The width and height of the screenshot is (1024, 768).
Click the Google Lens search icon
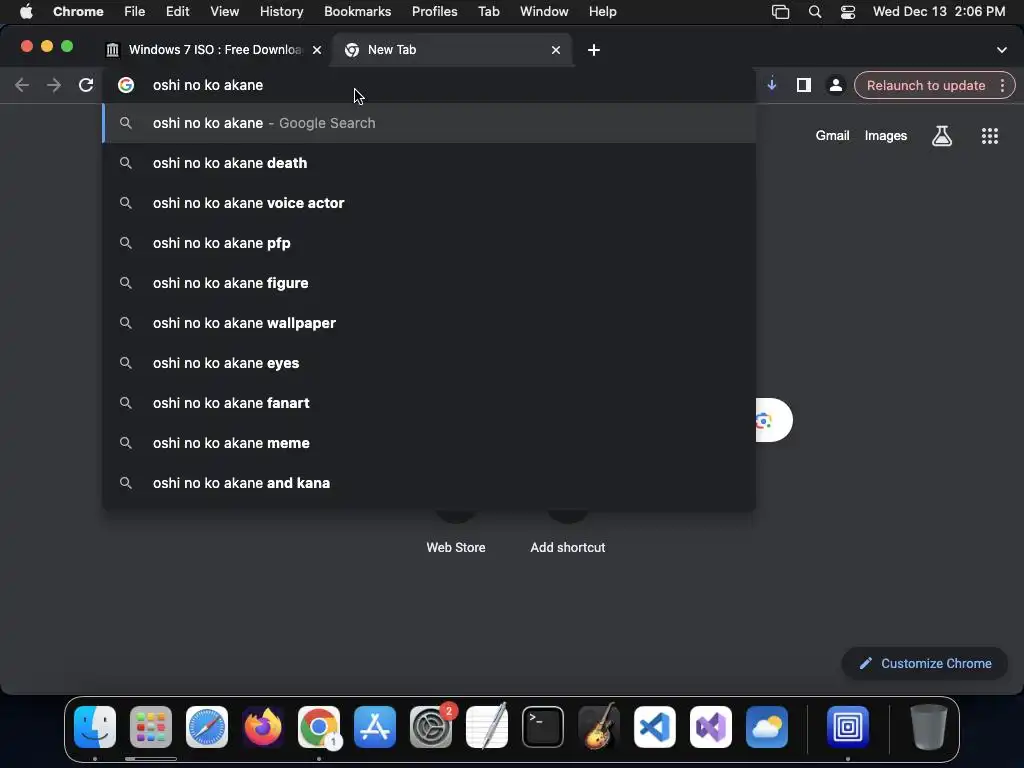[x=764, y=420]
